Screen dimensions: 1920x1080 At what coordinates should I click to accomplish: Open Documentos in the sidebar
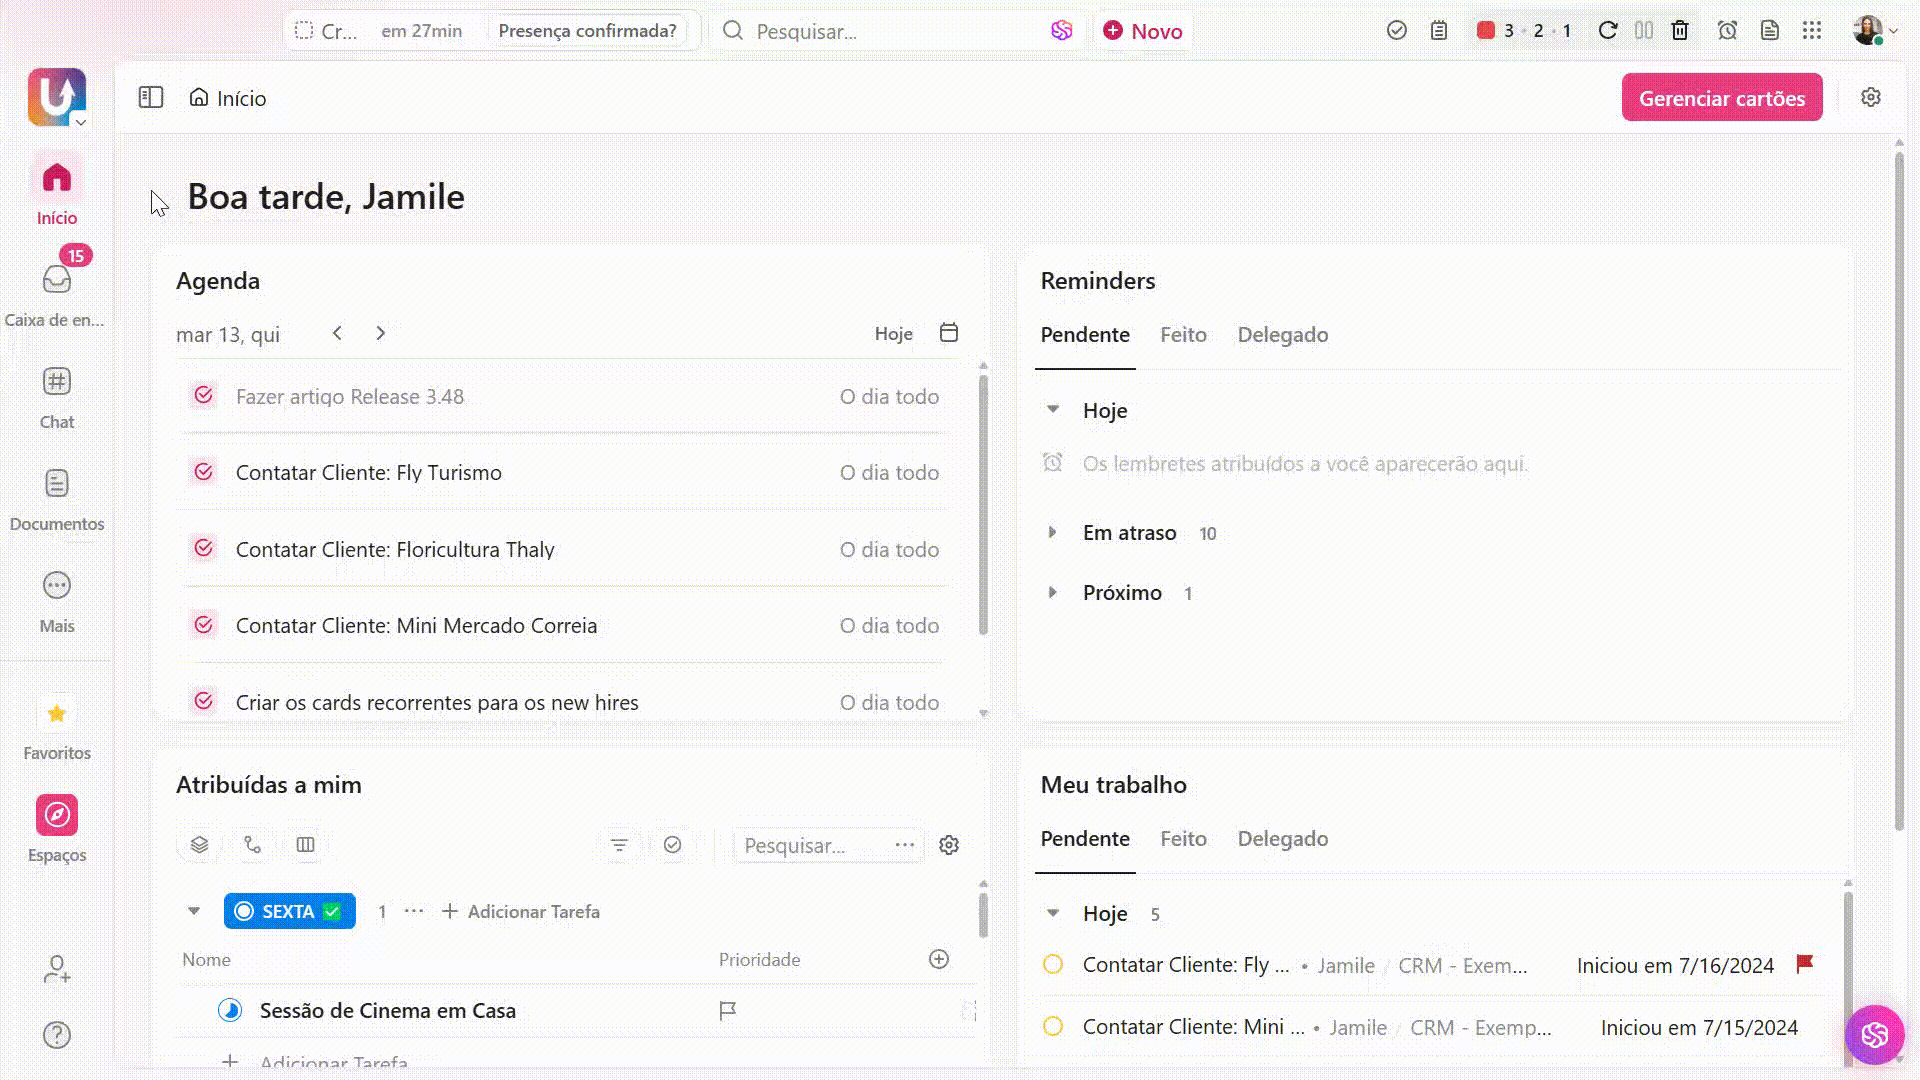click(57, 484)
